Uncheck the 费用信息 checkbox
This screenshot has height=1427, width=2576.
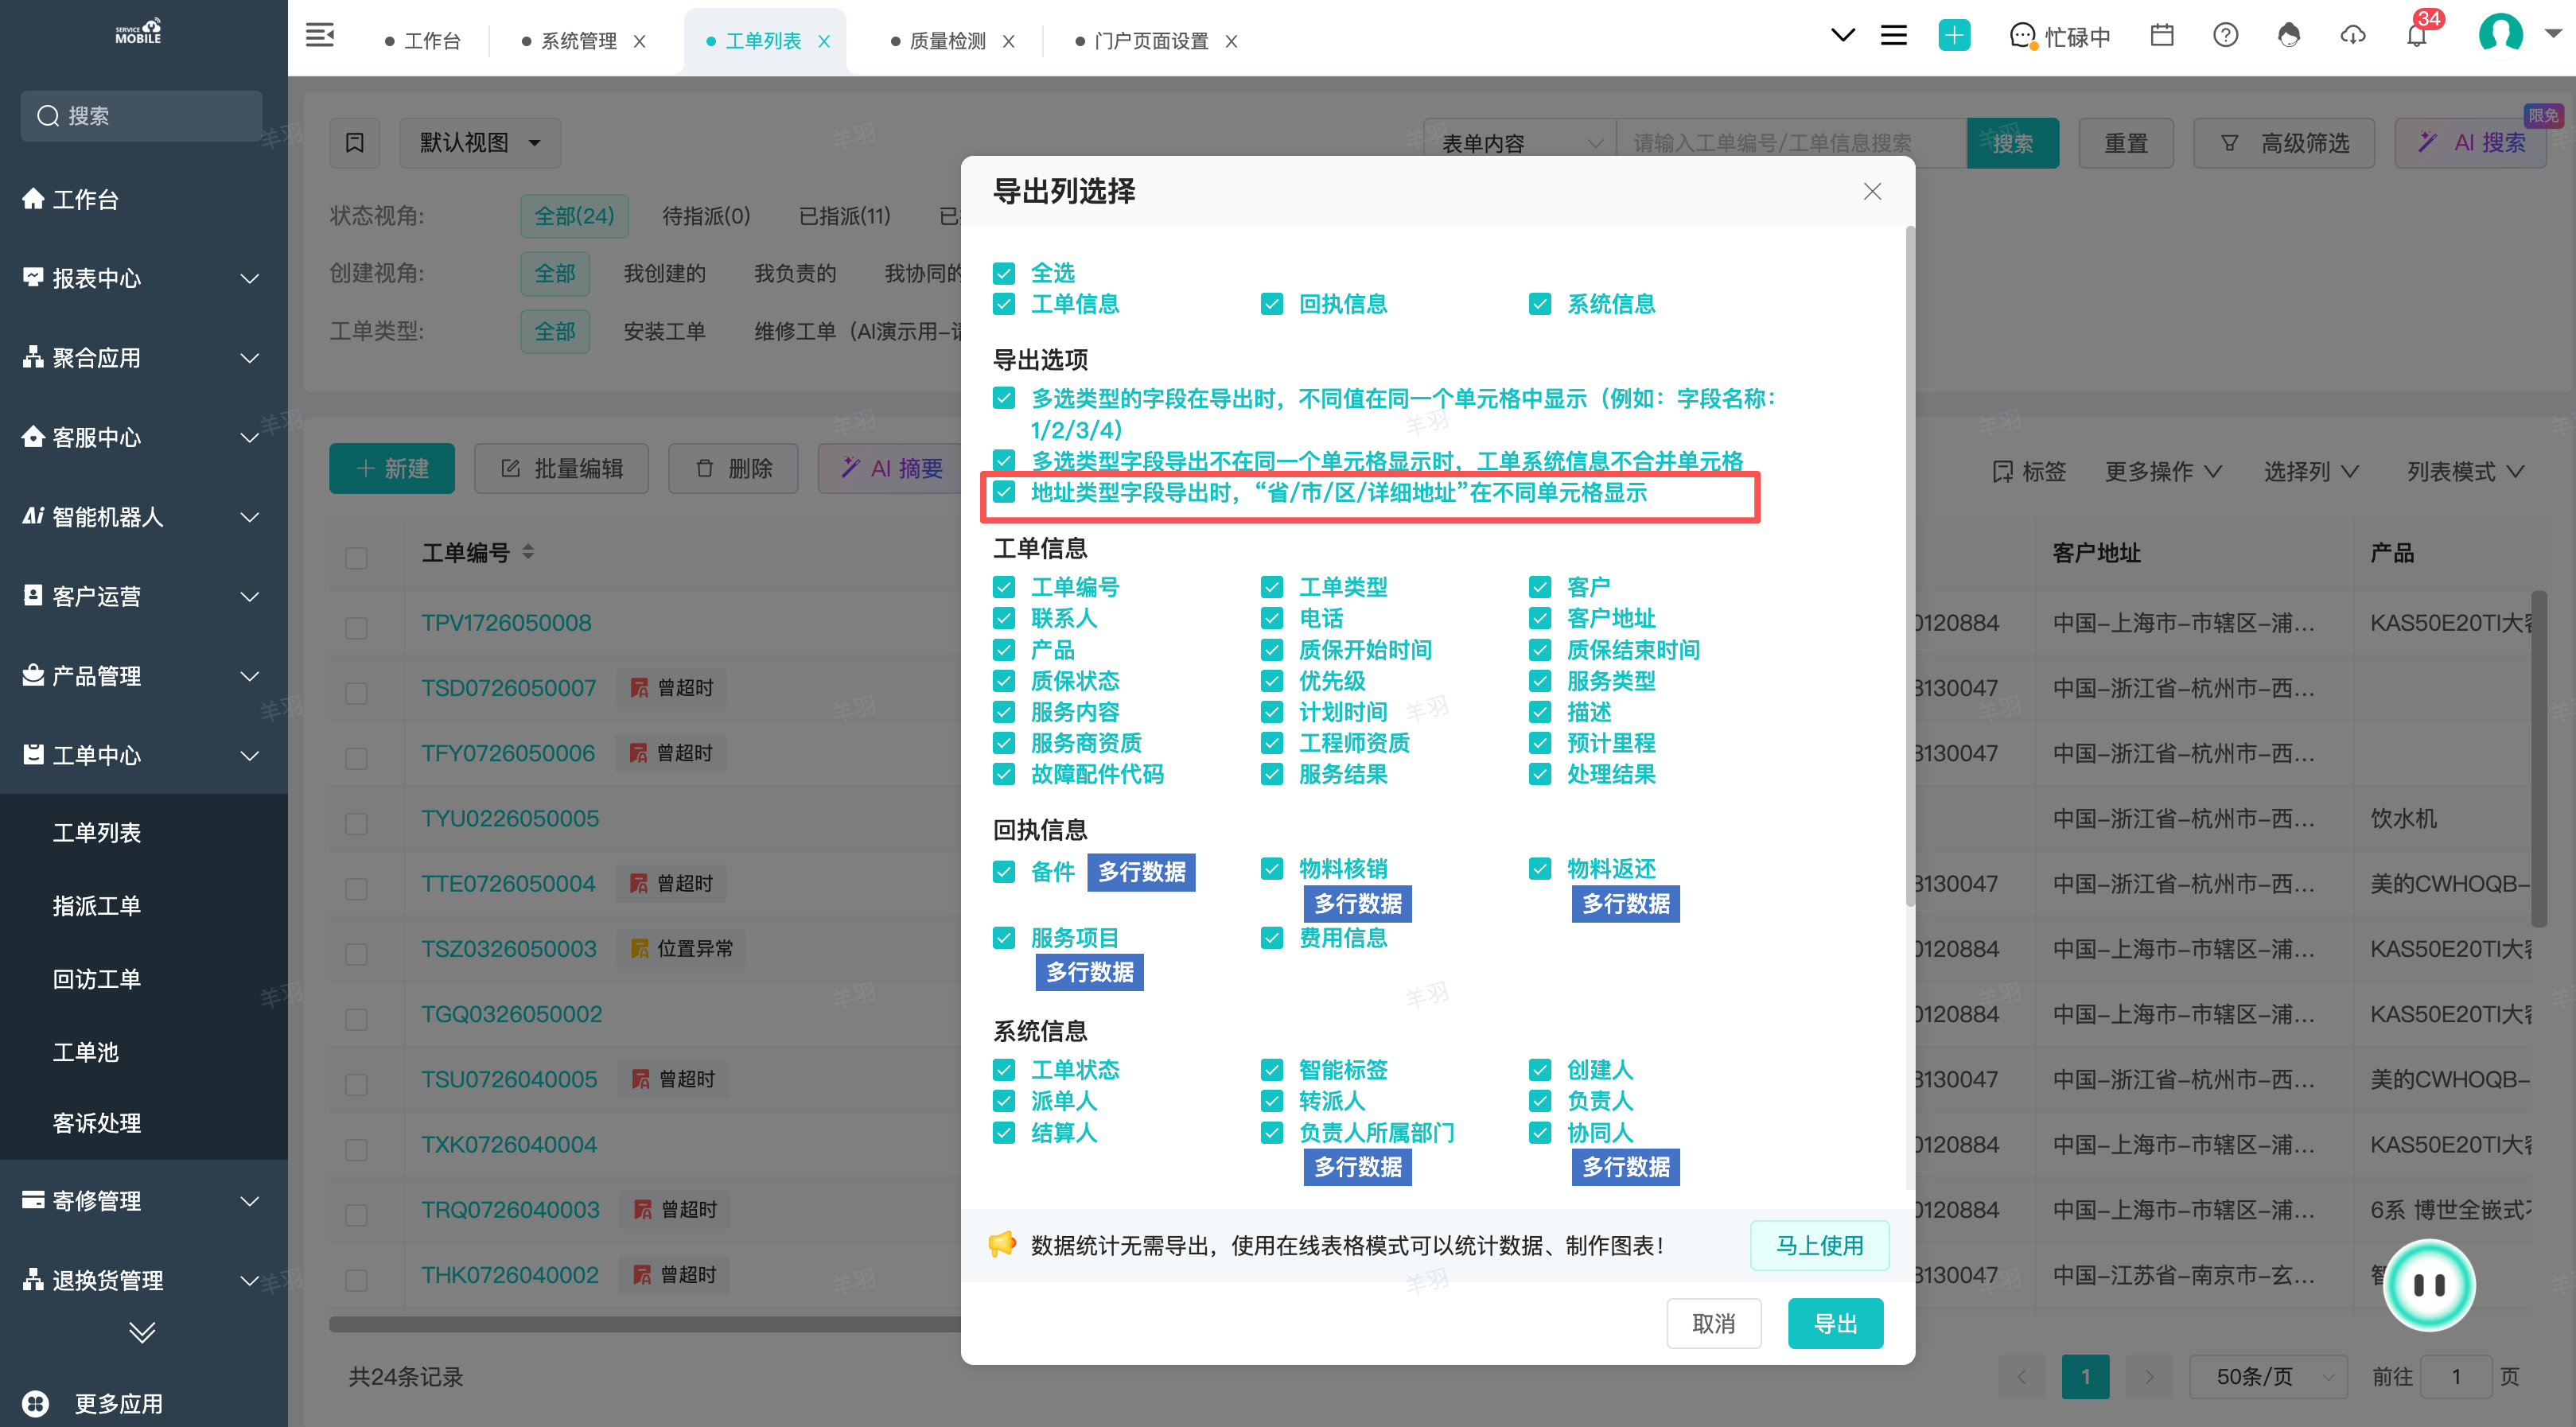tap(1272, 938)
